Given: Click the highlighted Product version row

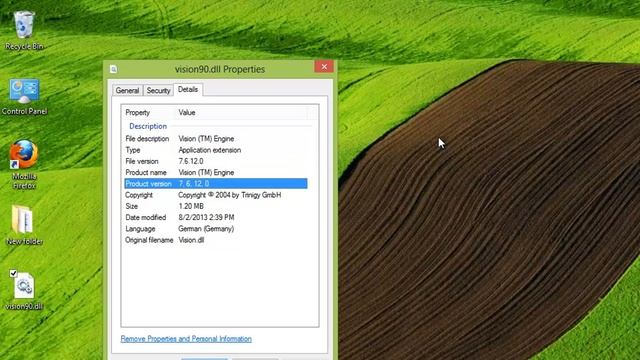Looking at the screenshot, I should point(216,184).
